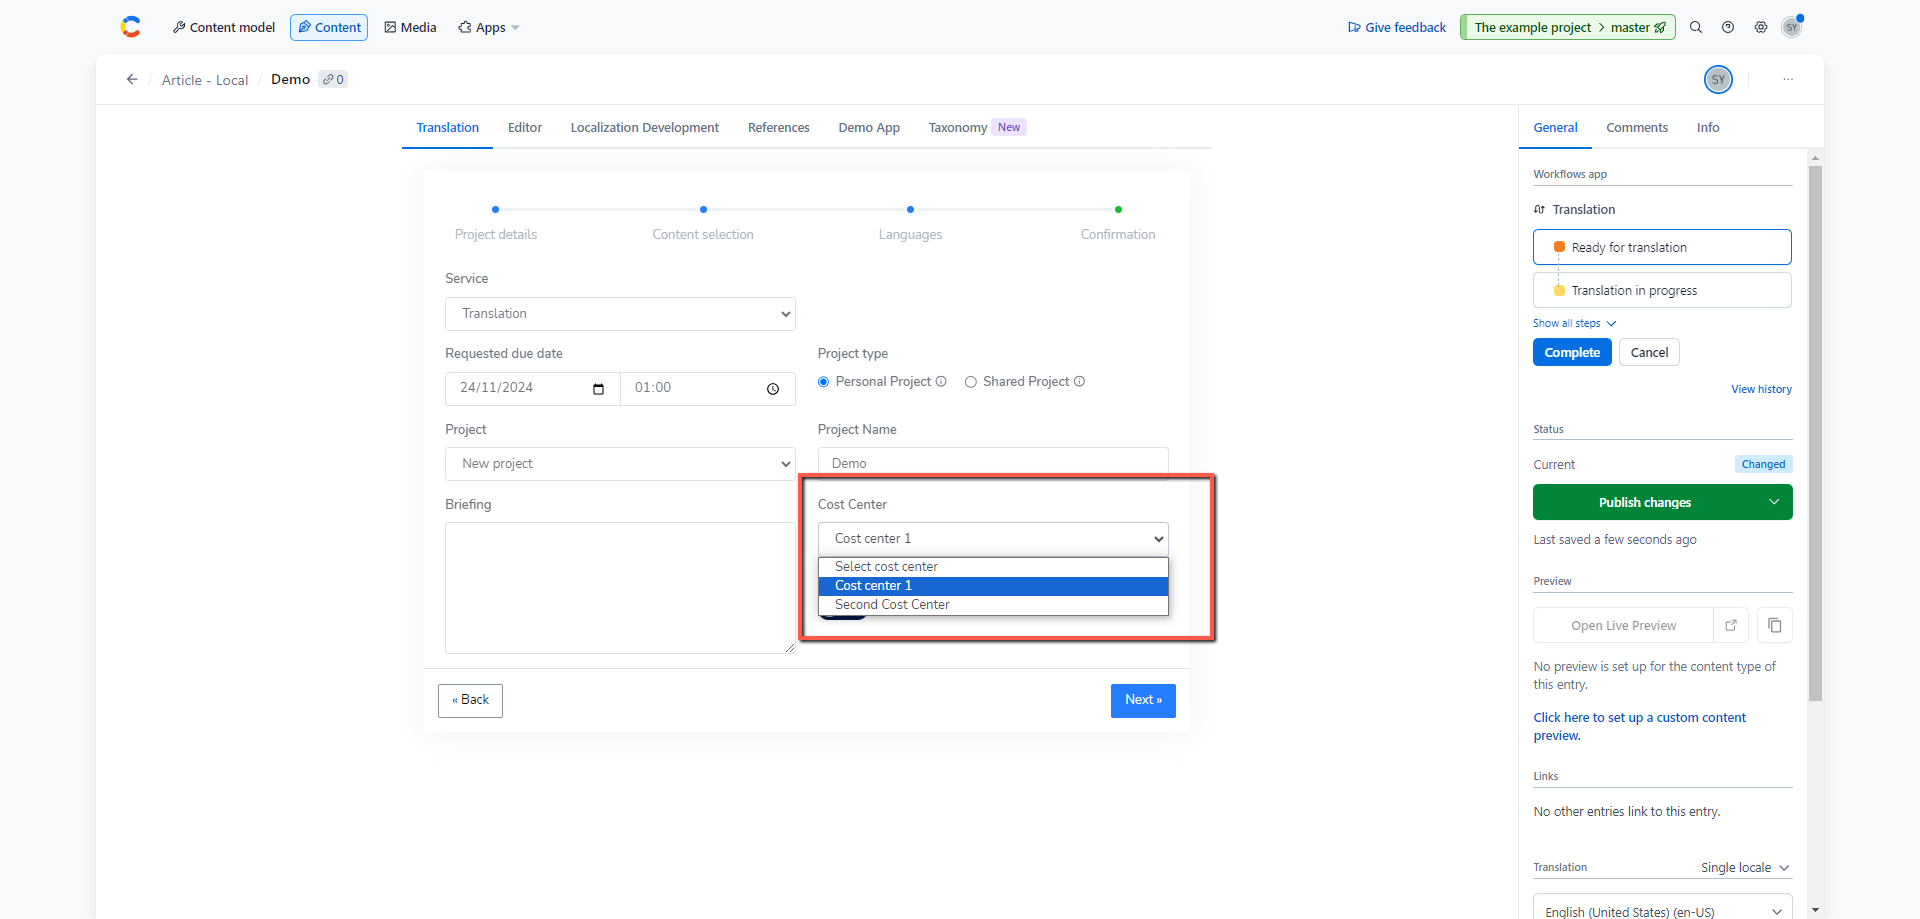Select the Translation in progress step
The height and width of the screenshot is (919, 1920).
(x=1662, y=290)
